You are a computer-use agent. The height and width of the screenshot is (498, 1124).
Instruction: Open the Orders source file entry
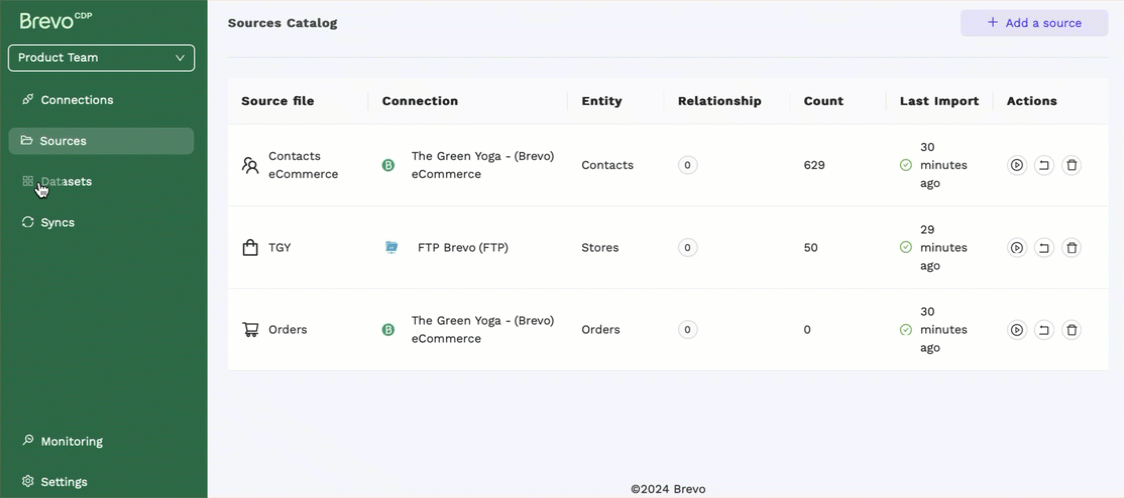[x=287, y=330]
